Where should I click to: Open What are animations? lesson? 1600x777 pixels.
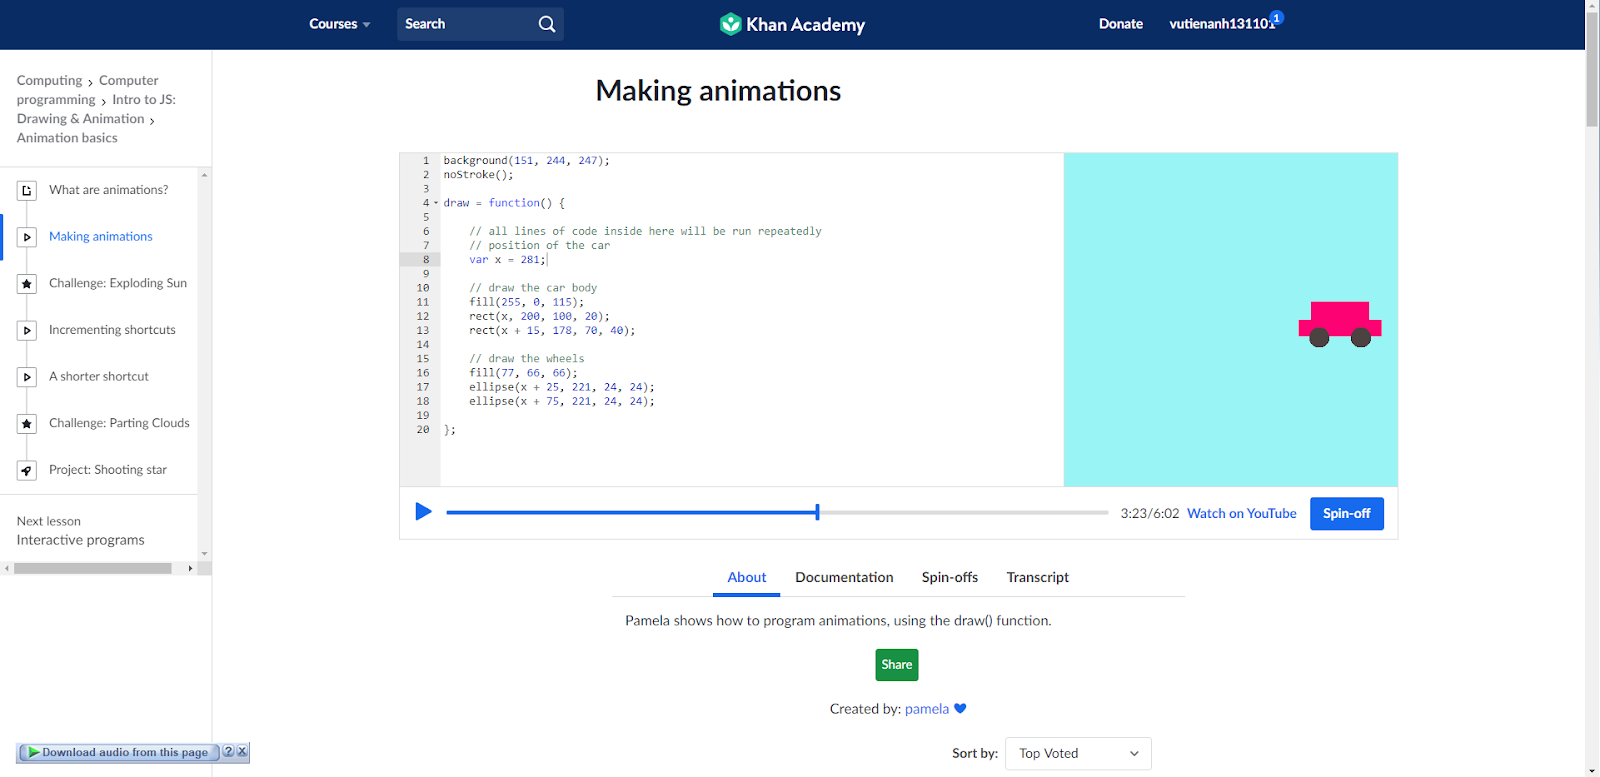[108, 190]
